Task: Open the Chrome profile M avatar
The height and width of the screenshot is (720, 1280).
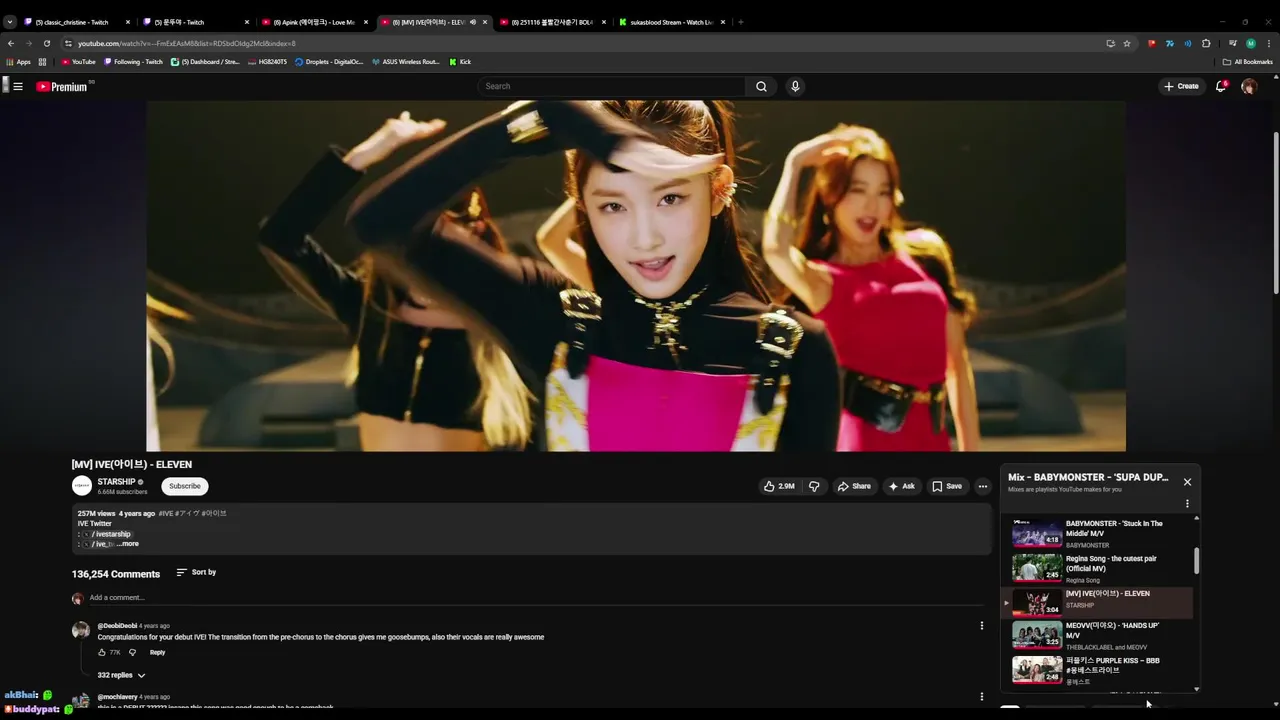Action: [x=1250, y=43]
